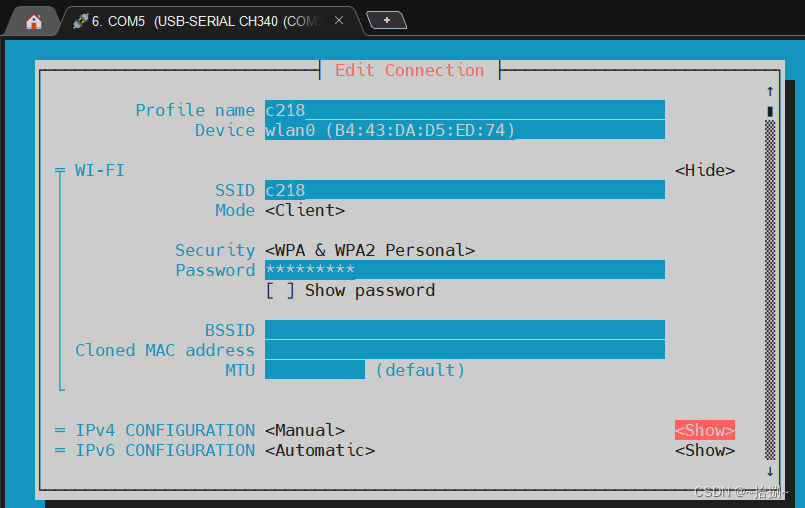Click the scrollbar down arrow
Screen dimensions: 805x508
pos(770,471)
